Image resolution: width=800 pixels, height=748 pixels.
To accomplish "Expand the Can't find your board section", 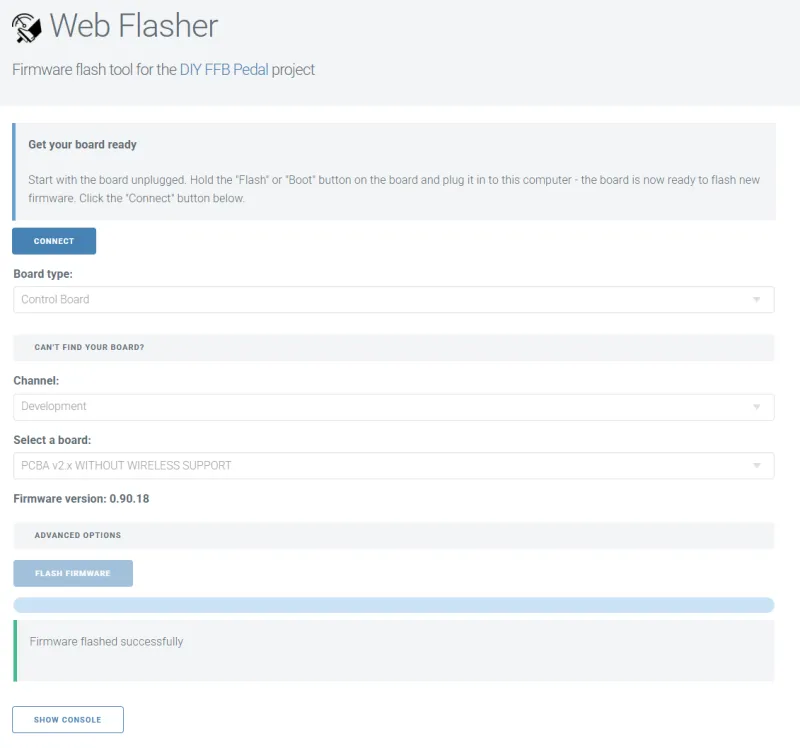I will pyautogui.click(x=394, y=347).
